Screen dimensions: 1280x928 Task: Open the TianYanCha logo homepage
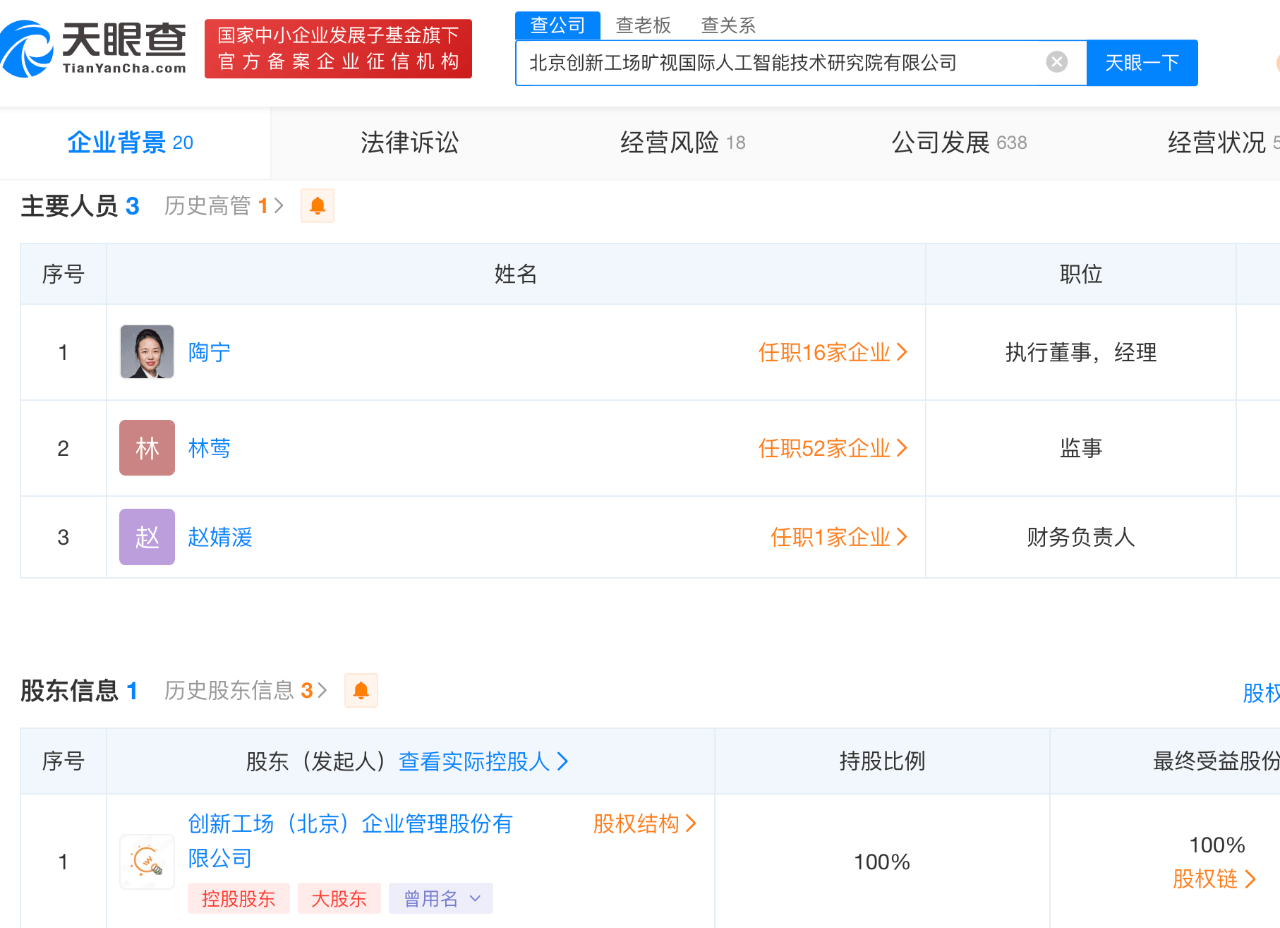pyautogui.click(x=93, y=49)
